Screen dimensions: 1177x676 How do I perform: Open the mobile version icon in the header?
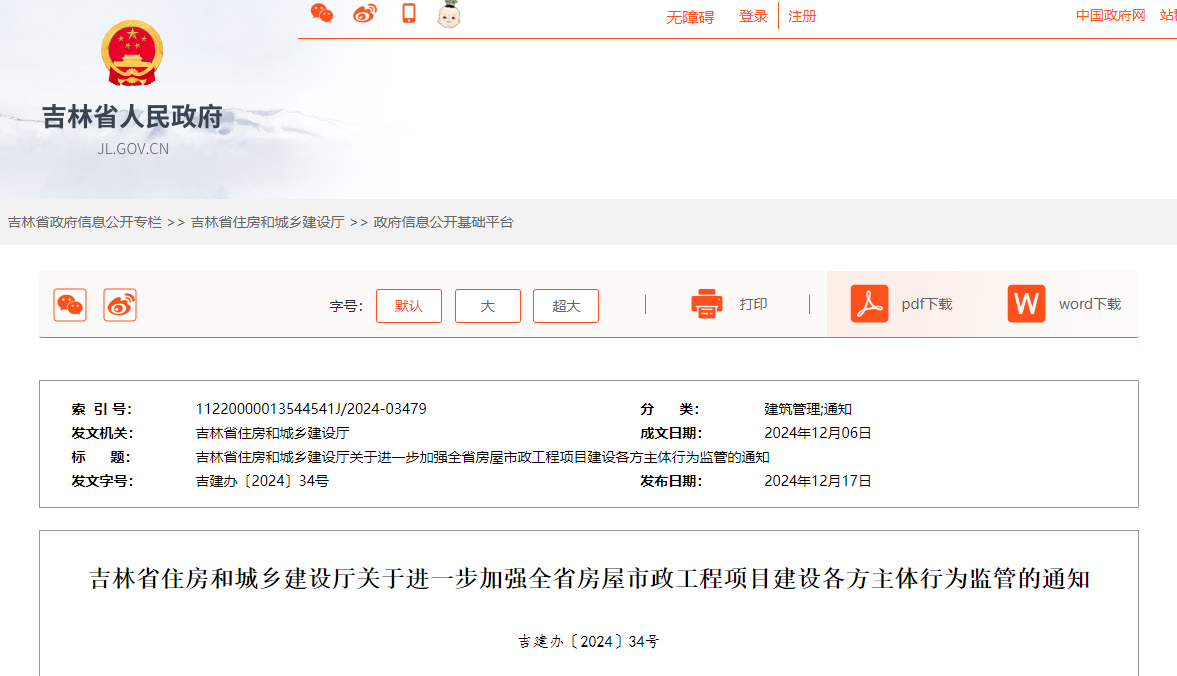tap(408, 15)
